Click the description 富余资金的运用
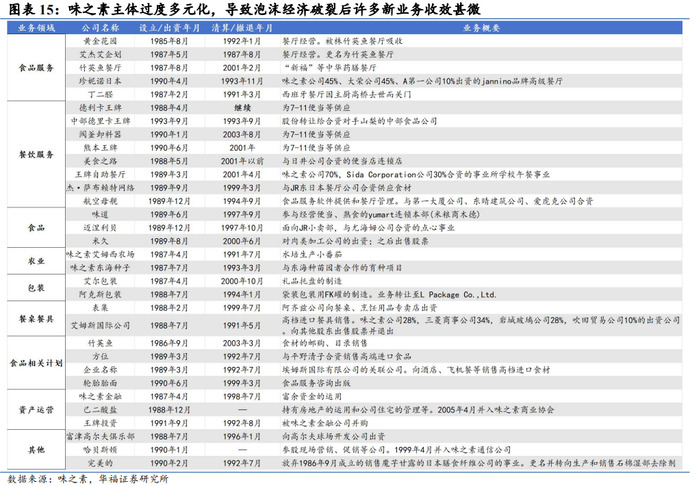 pos(312,397)
